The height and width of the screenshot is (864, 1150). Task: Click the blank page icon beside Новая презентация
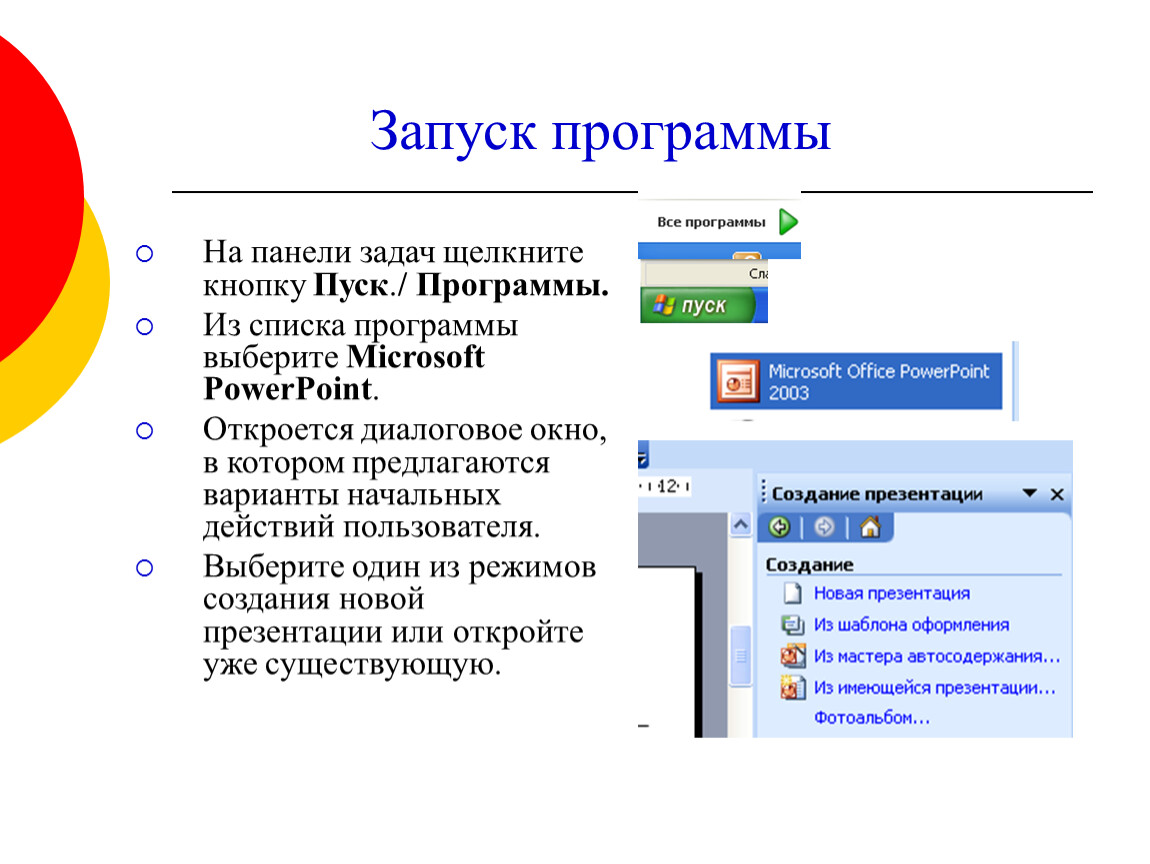[x=792, y=593]
